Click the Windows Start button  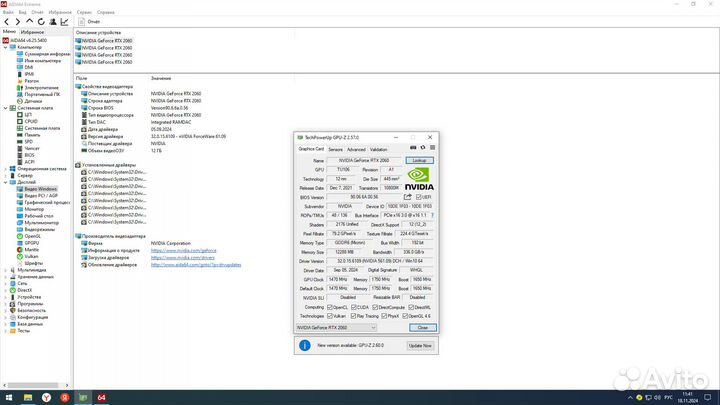(8, 396)
